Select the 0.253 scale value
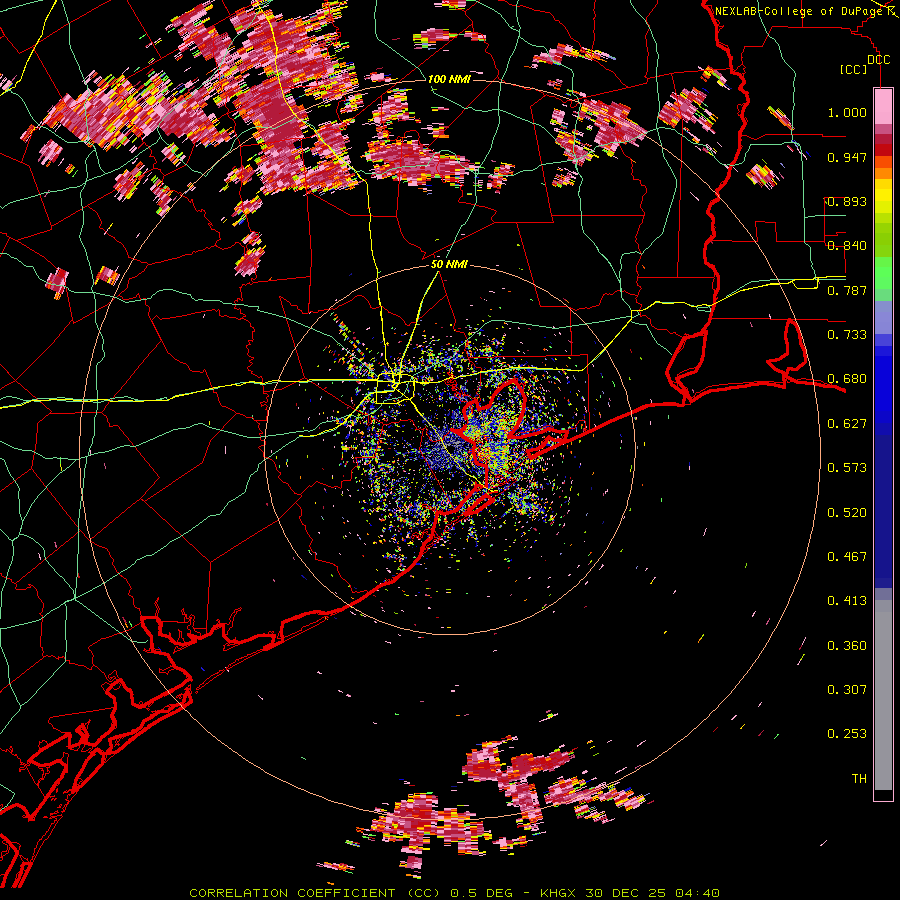900x900 pixels. pyautogui.click(x=847, y=734)
